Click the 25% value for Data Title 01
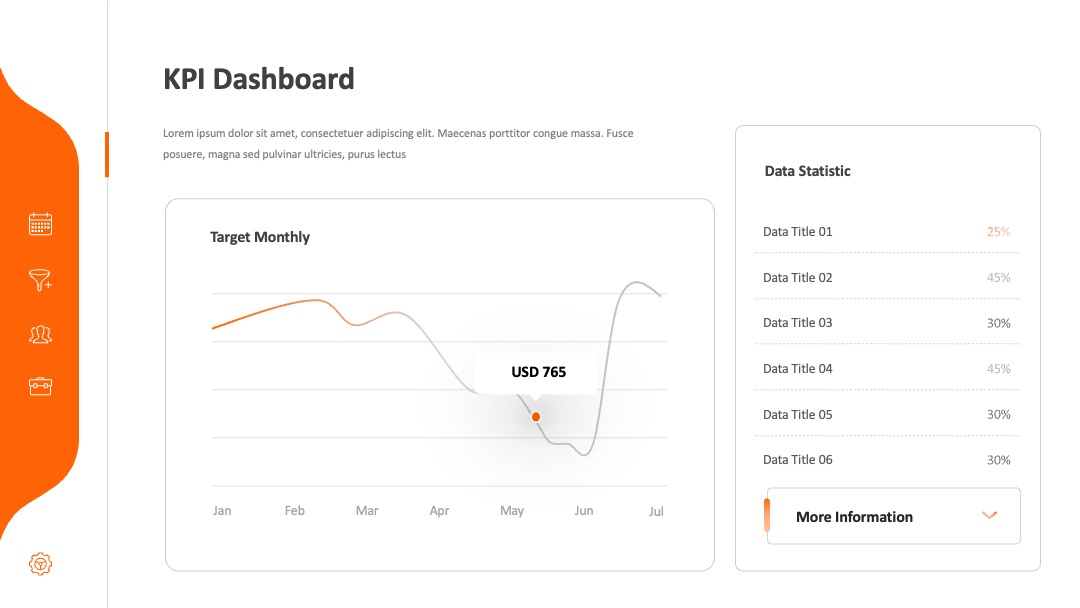 pyautogui.click(x=998, y=232)
